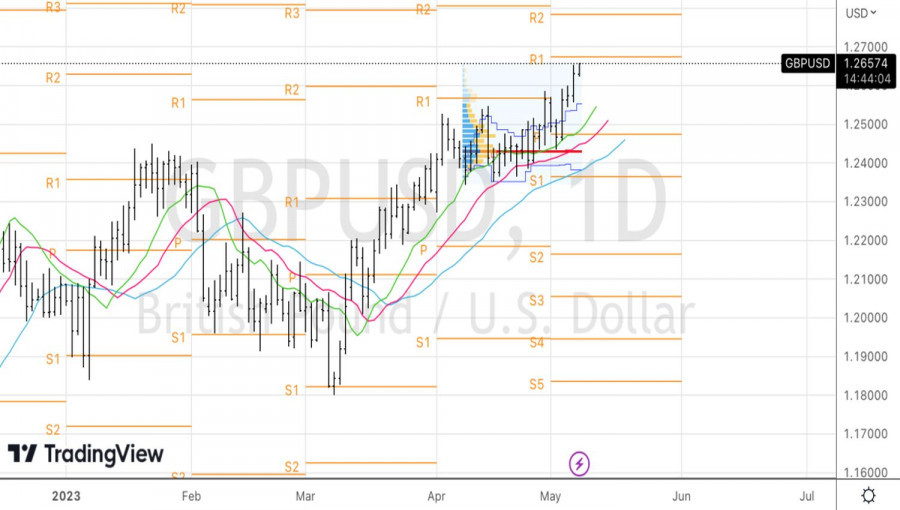Click the Apr label on time axis
Viewport: 900px width, 510px height.
tap(436, 496)
